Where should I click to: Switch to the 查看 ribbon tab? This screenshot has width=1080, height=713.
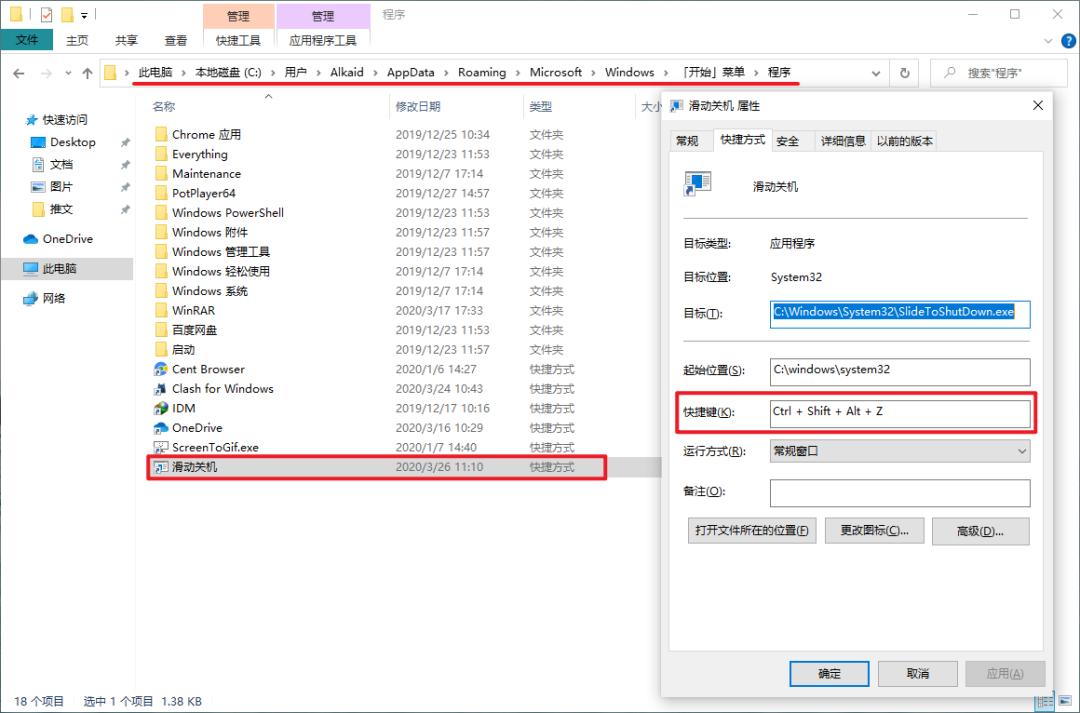(x=176, y=40)
